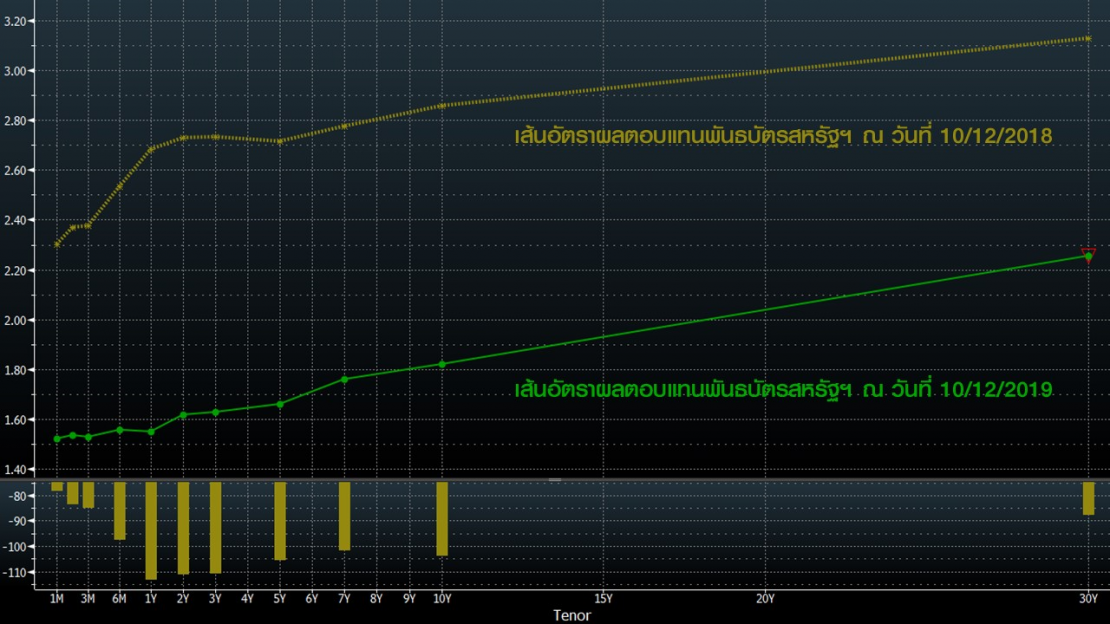Viewport: 1110px width, 624px height.
Task: Select the yellow curve's 1M starting point
Action: (x=57, y=244)
